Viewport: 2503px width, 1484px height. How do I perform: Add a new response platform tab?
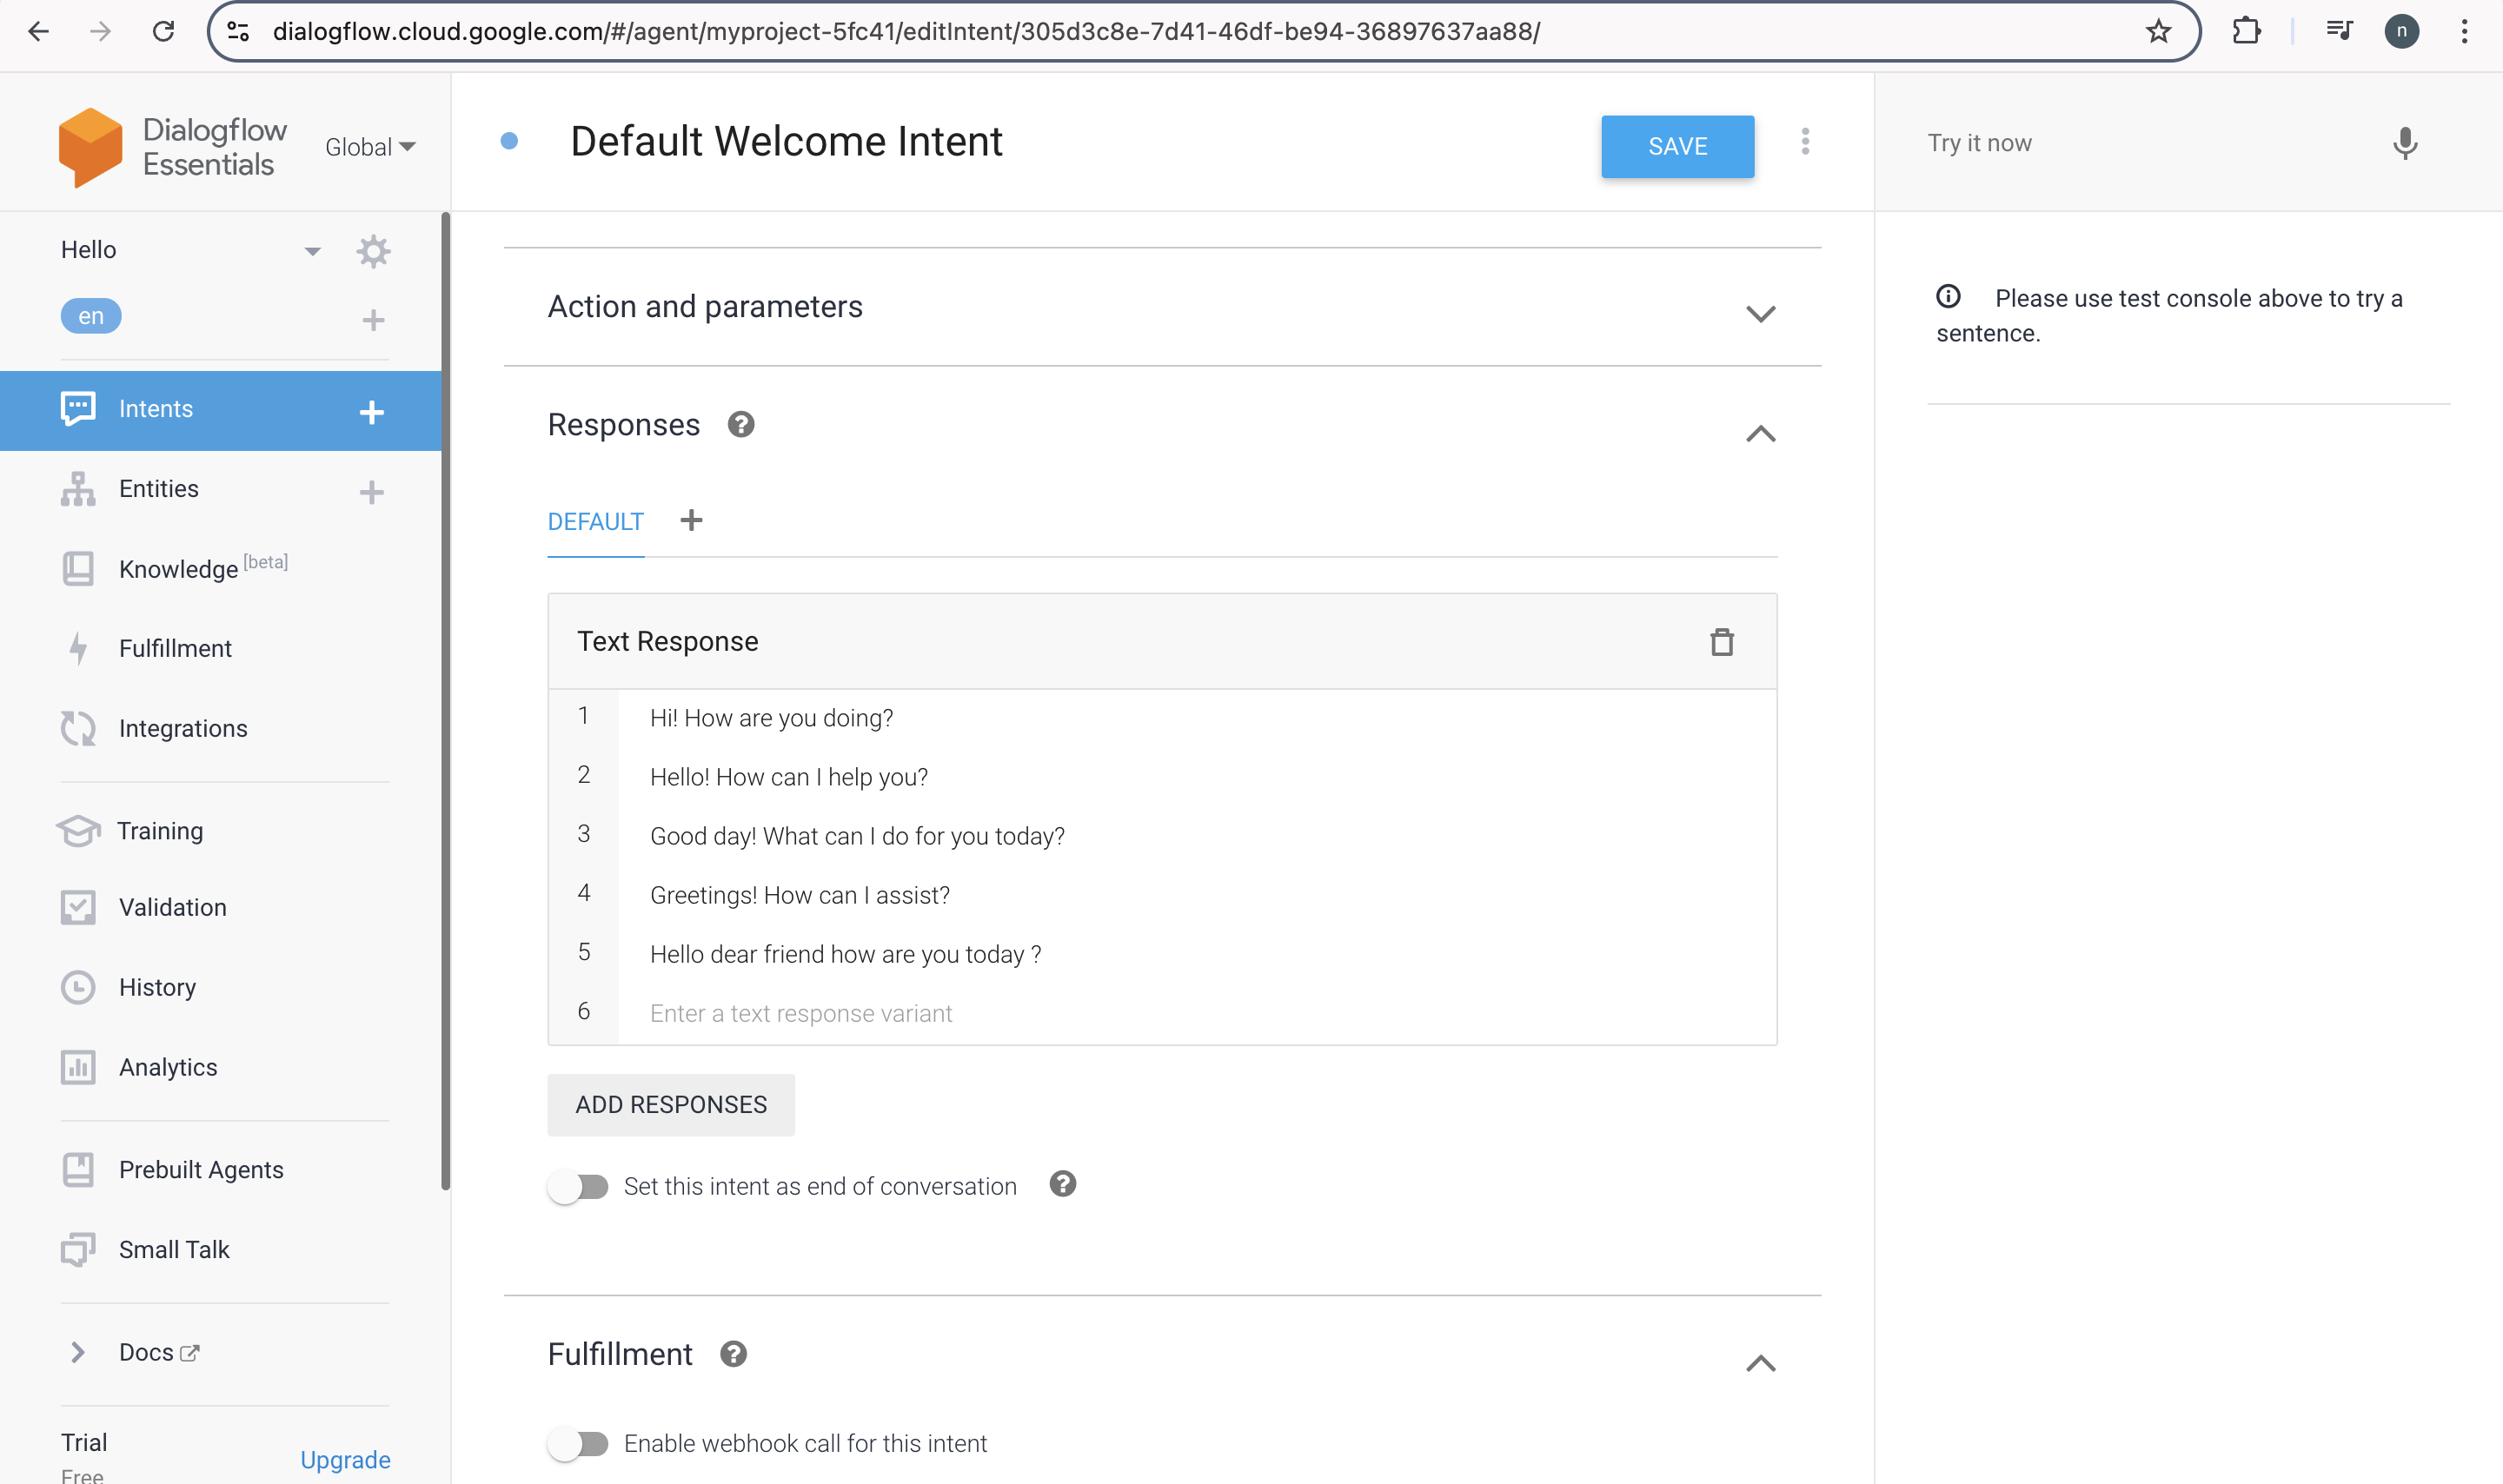coord(691,521)
